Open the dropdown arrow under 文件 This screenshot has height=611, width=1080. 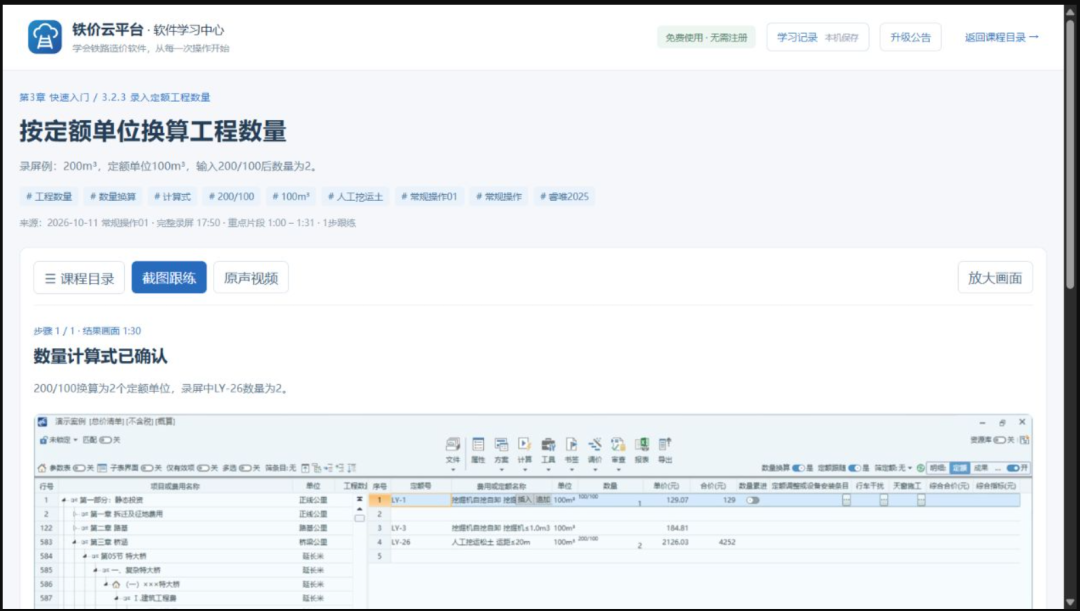(453, 470)
